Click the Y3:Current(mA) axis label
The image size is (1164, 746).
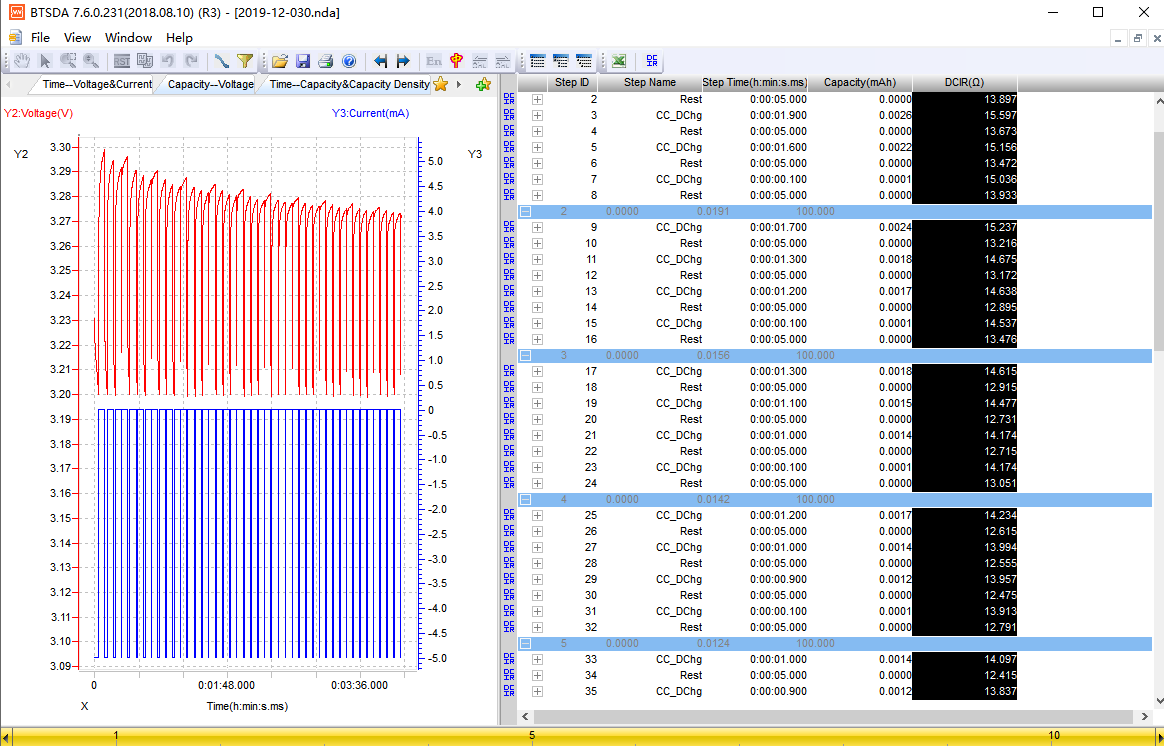370,114
